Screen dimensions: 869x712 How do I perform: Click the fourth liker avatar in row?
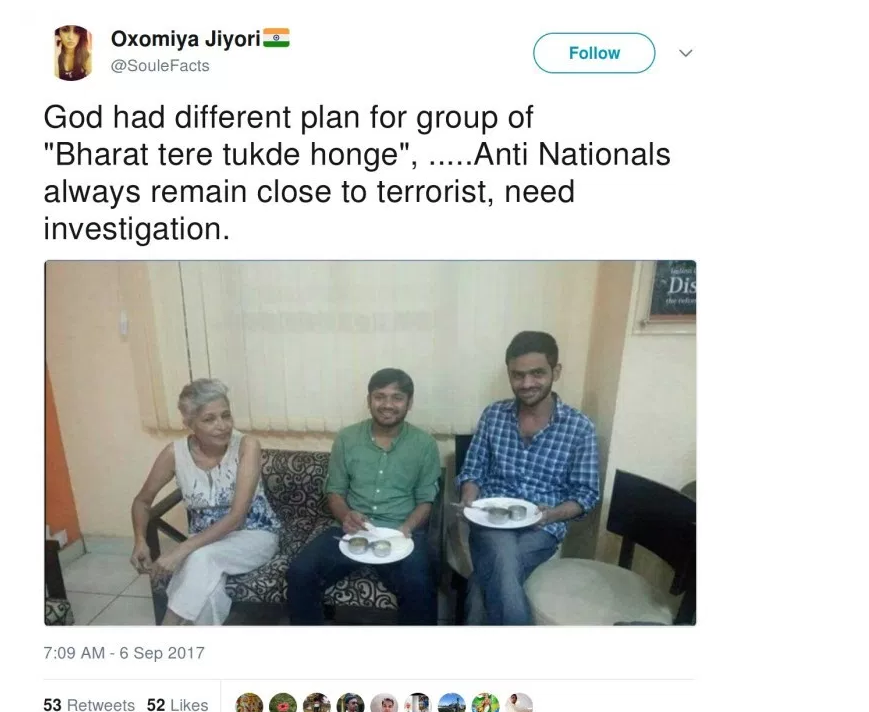(x=350, y=702)
